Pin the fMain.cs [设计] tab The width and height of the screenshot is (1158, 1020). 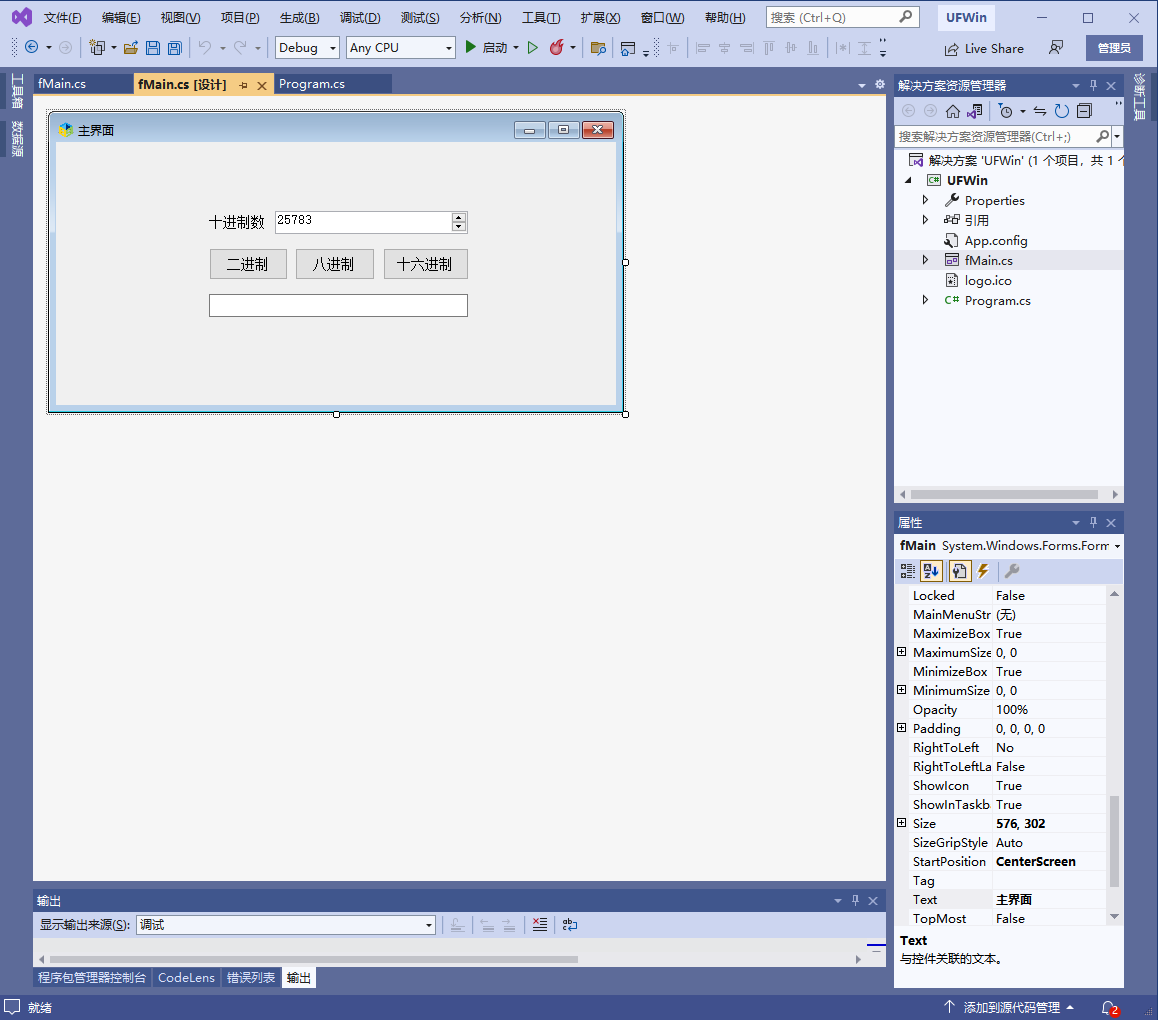click(243, 86)
